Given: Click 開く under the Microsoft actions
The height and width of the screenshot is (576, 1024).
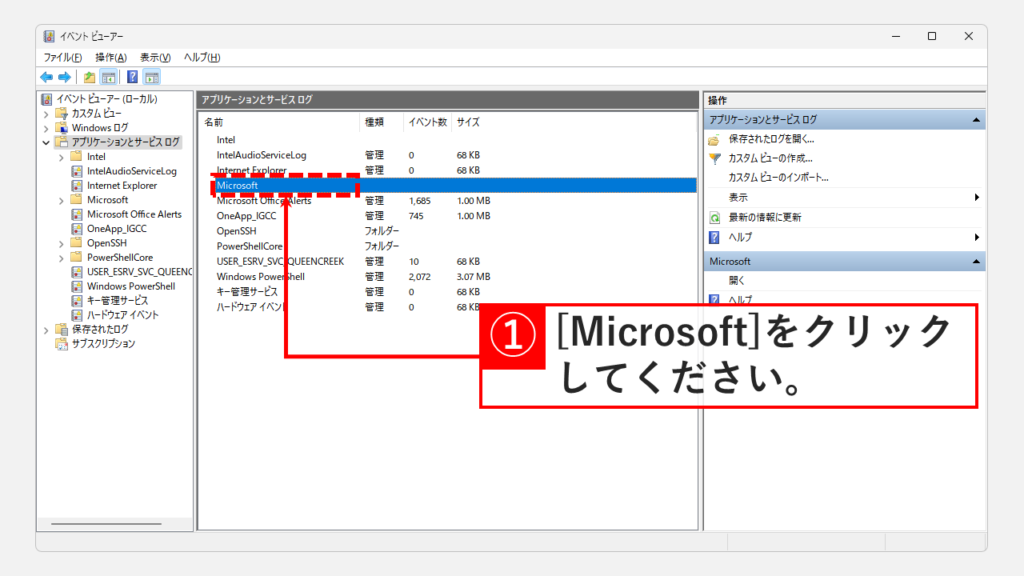Looking at the screenshot, I should [737, 281].
